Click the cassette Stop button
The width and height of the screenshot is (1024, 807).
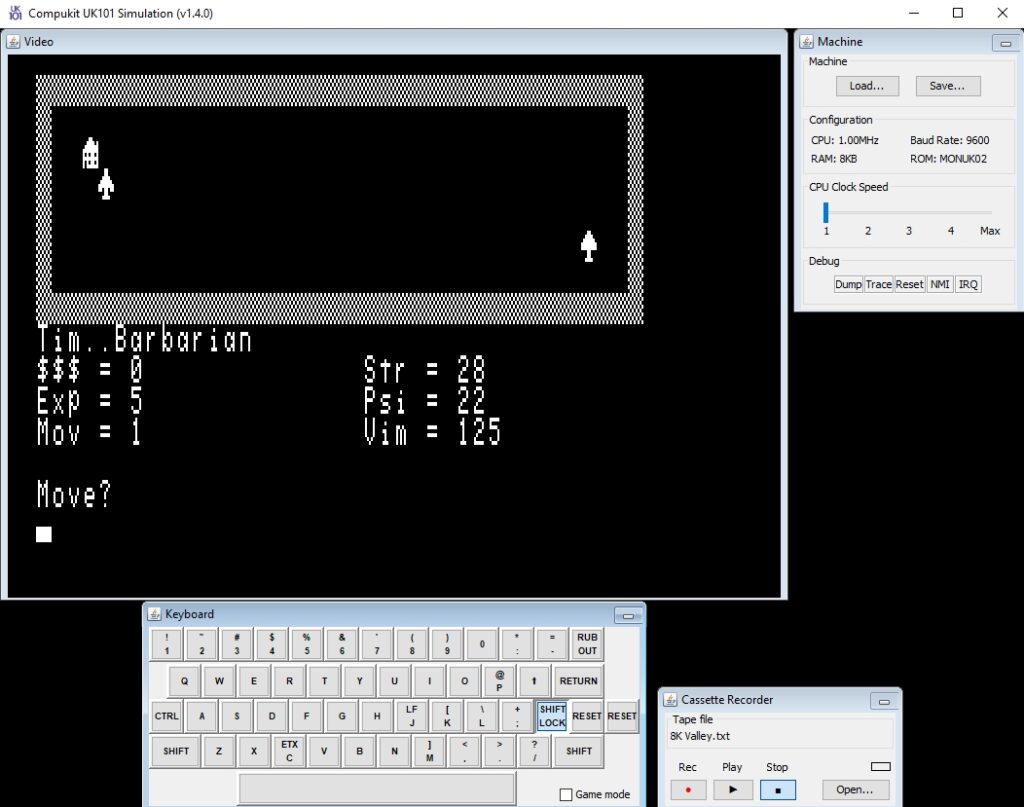777,789
